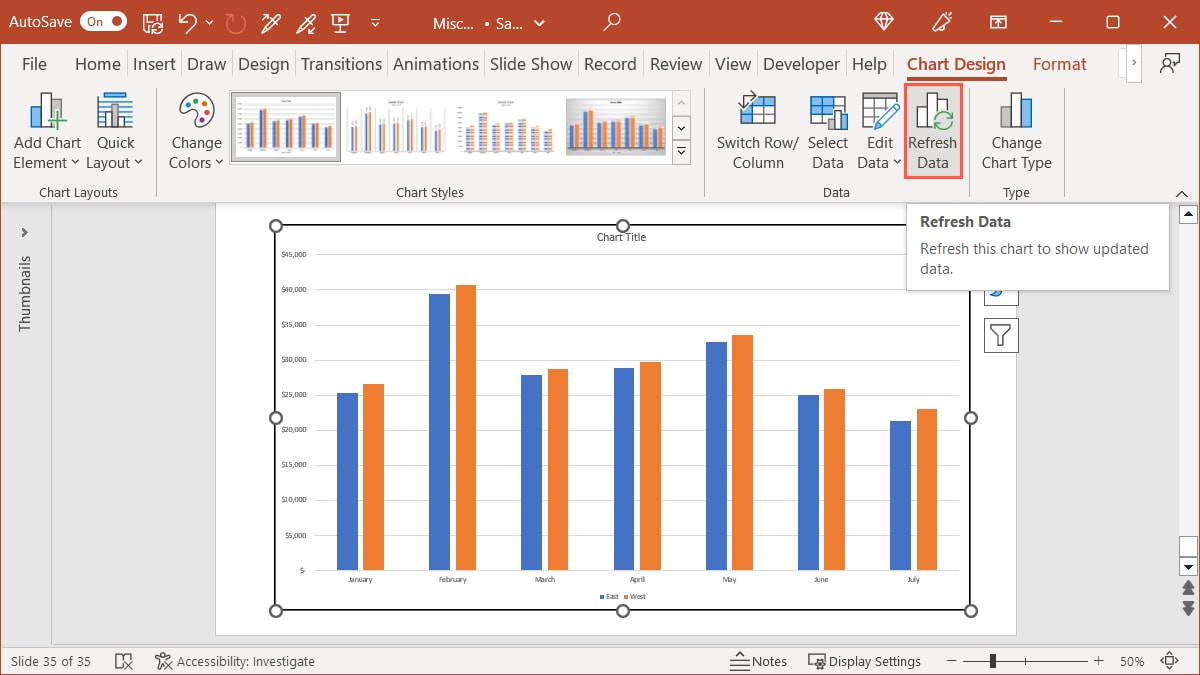
Task: Click the chart Filters funnel icon
Action: coord(1001,335)
